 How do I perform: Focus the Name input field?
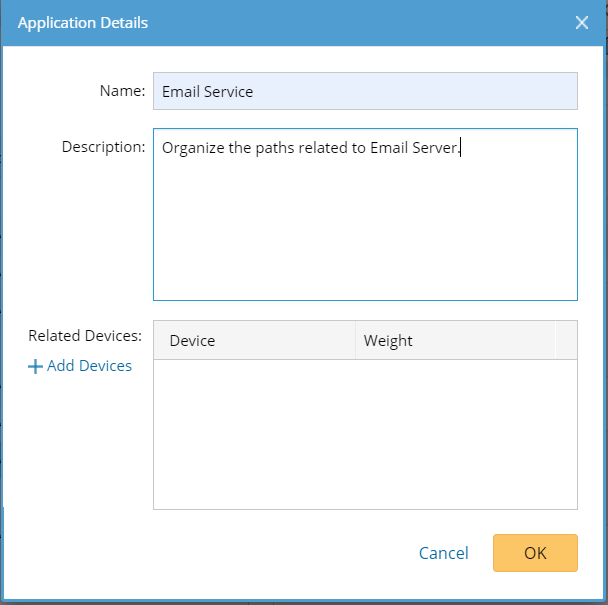[365, 91]
